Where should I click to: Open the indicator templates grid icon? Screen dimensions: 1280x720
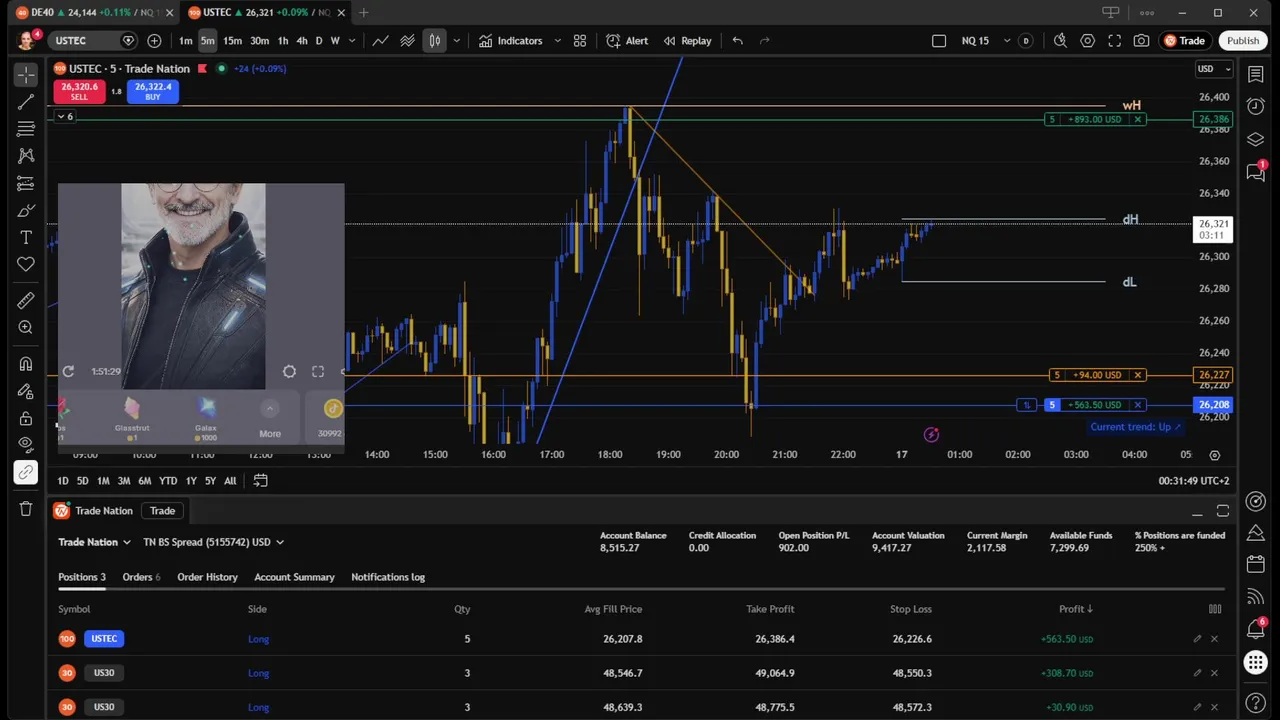coord(580,41)
